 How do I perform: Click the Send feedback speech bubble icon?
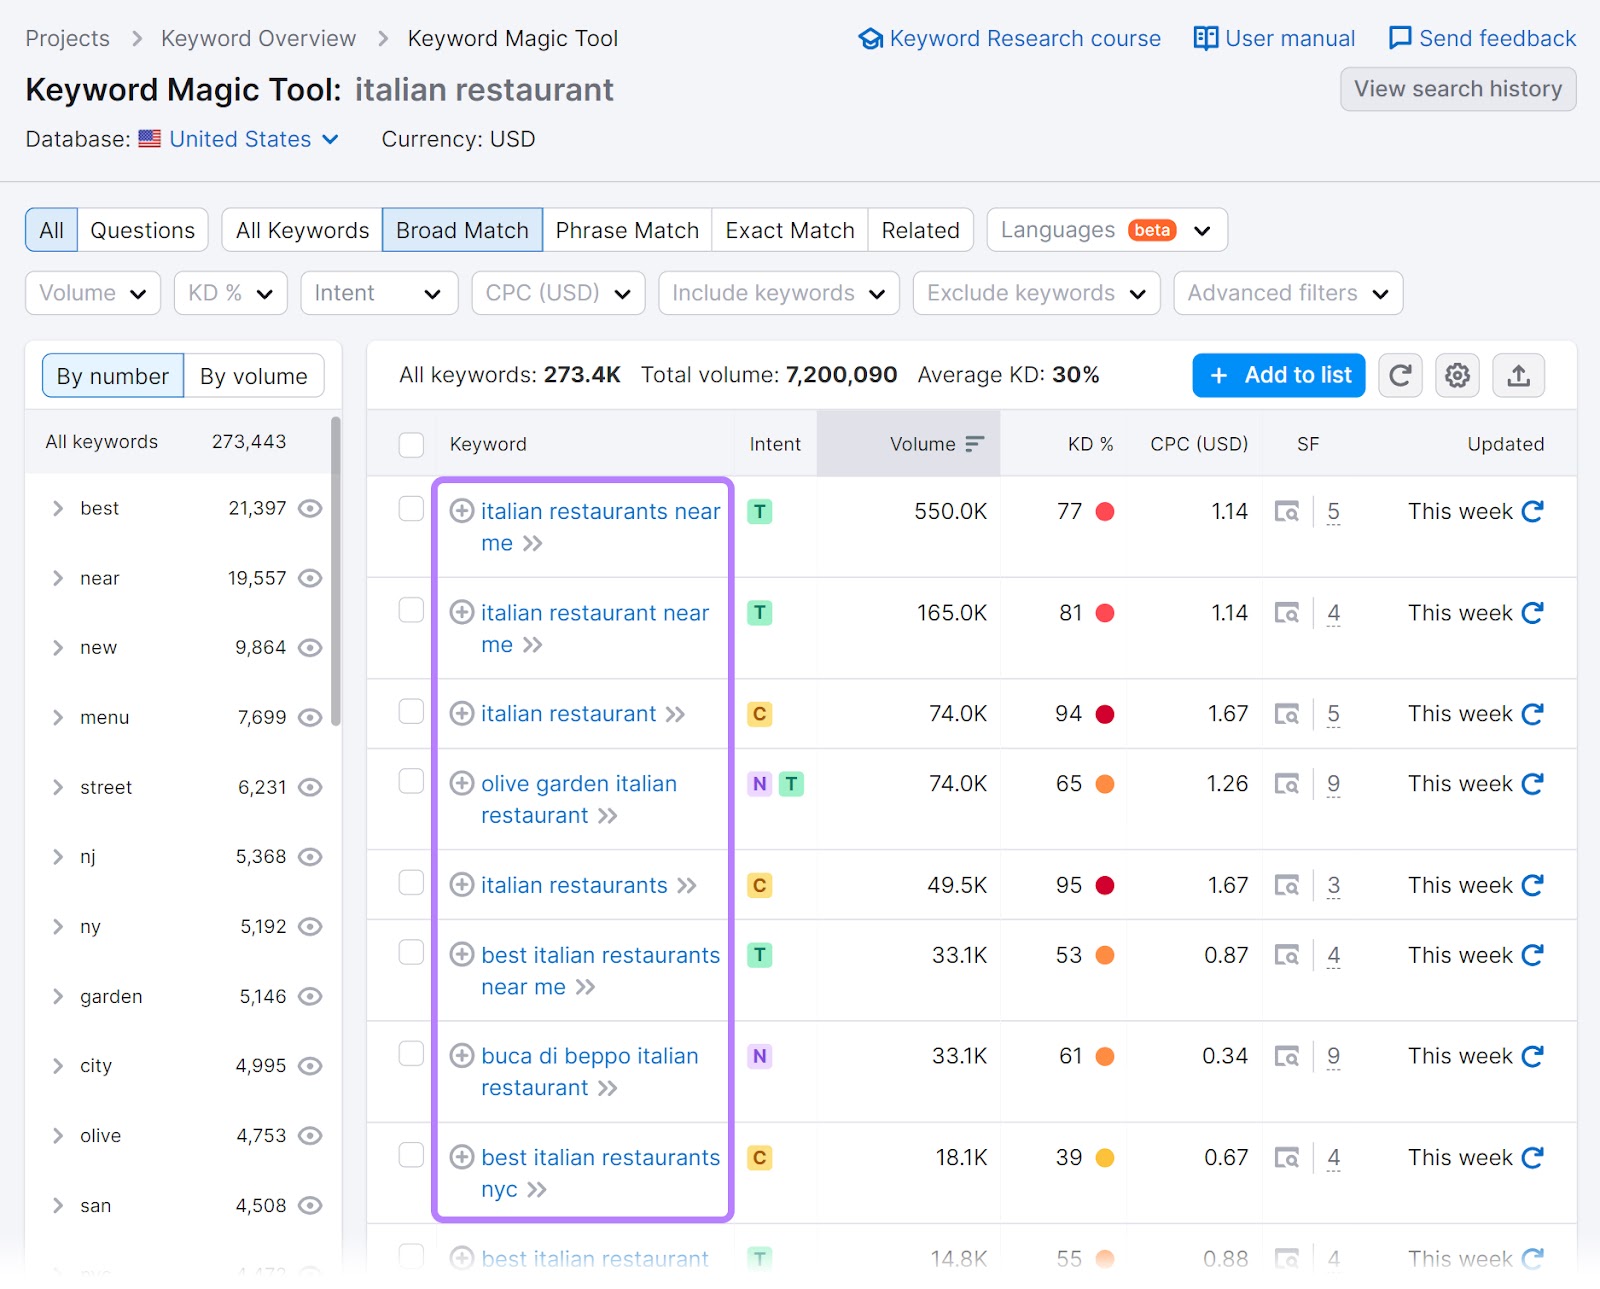[1400, 38]
